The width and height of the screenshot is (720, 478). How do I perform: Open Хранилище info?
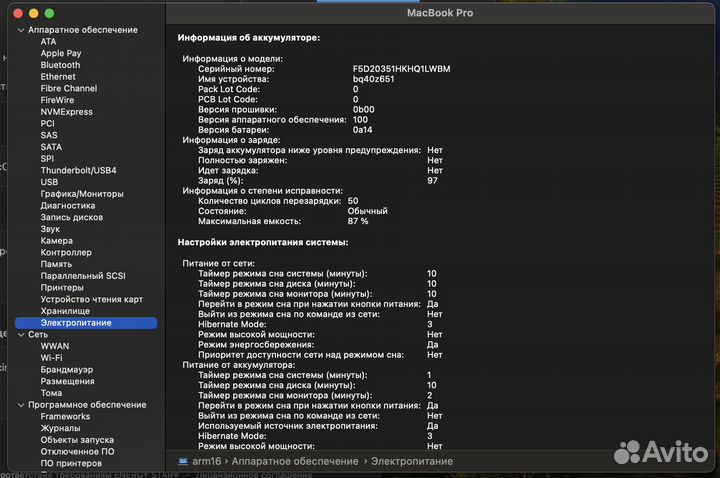pos(65,311)
